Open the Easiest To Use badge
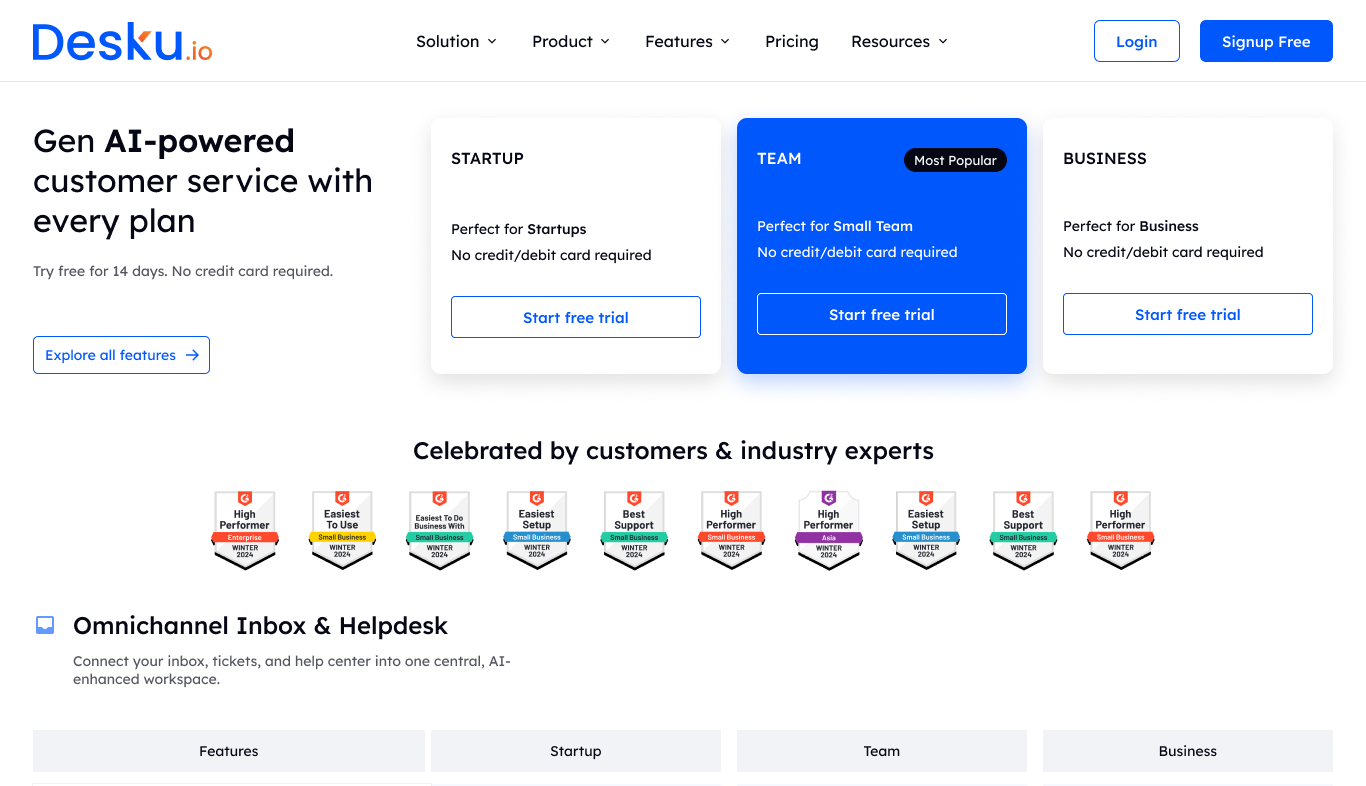 click(342, 530)
